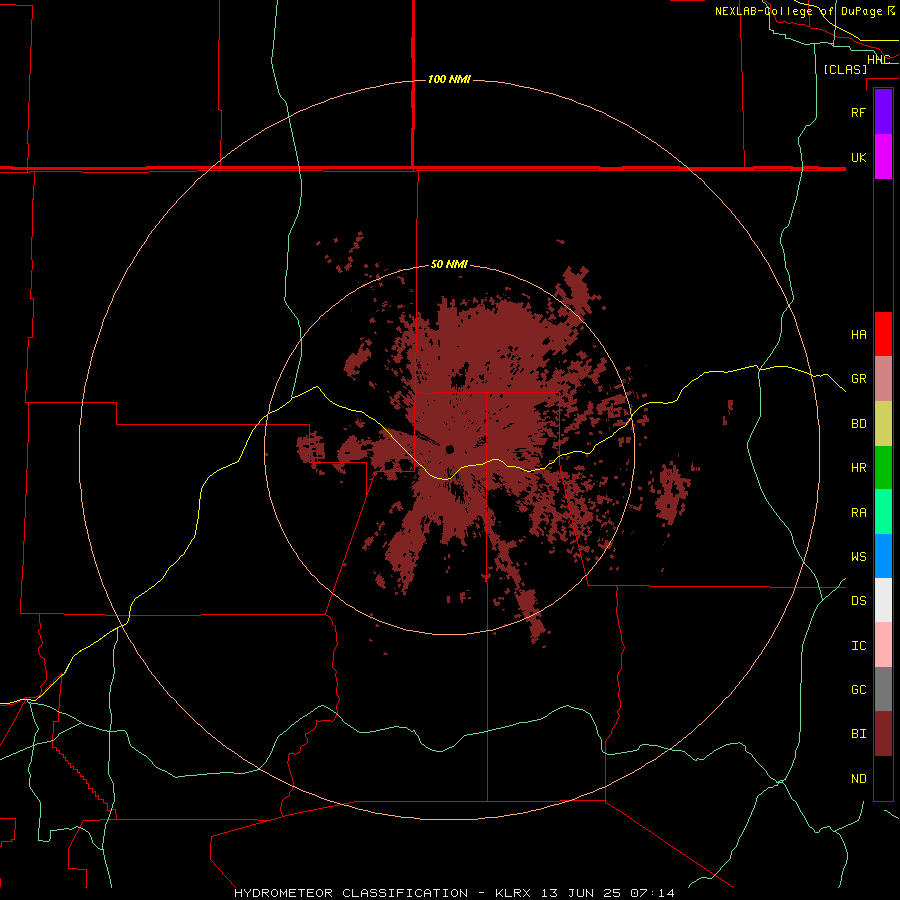Click the Hydrometeor Classification KLRX caption
This screenshot has height=900, width=900.
pos(454,893)
